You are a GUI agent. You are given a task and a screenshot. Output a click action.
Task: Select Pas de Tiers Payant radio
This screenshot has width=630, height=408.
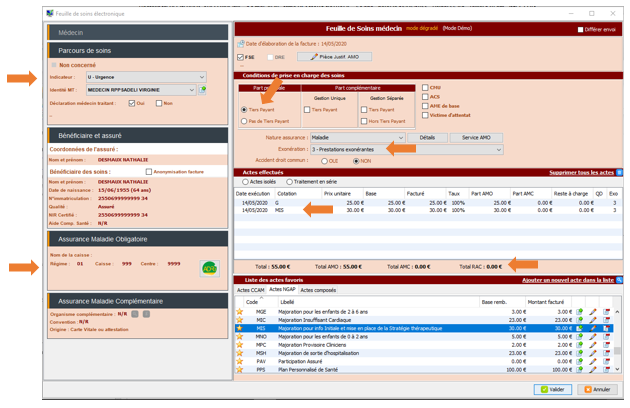pyautogui.click(x=244, y=121)
